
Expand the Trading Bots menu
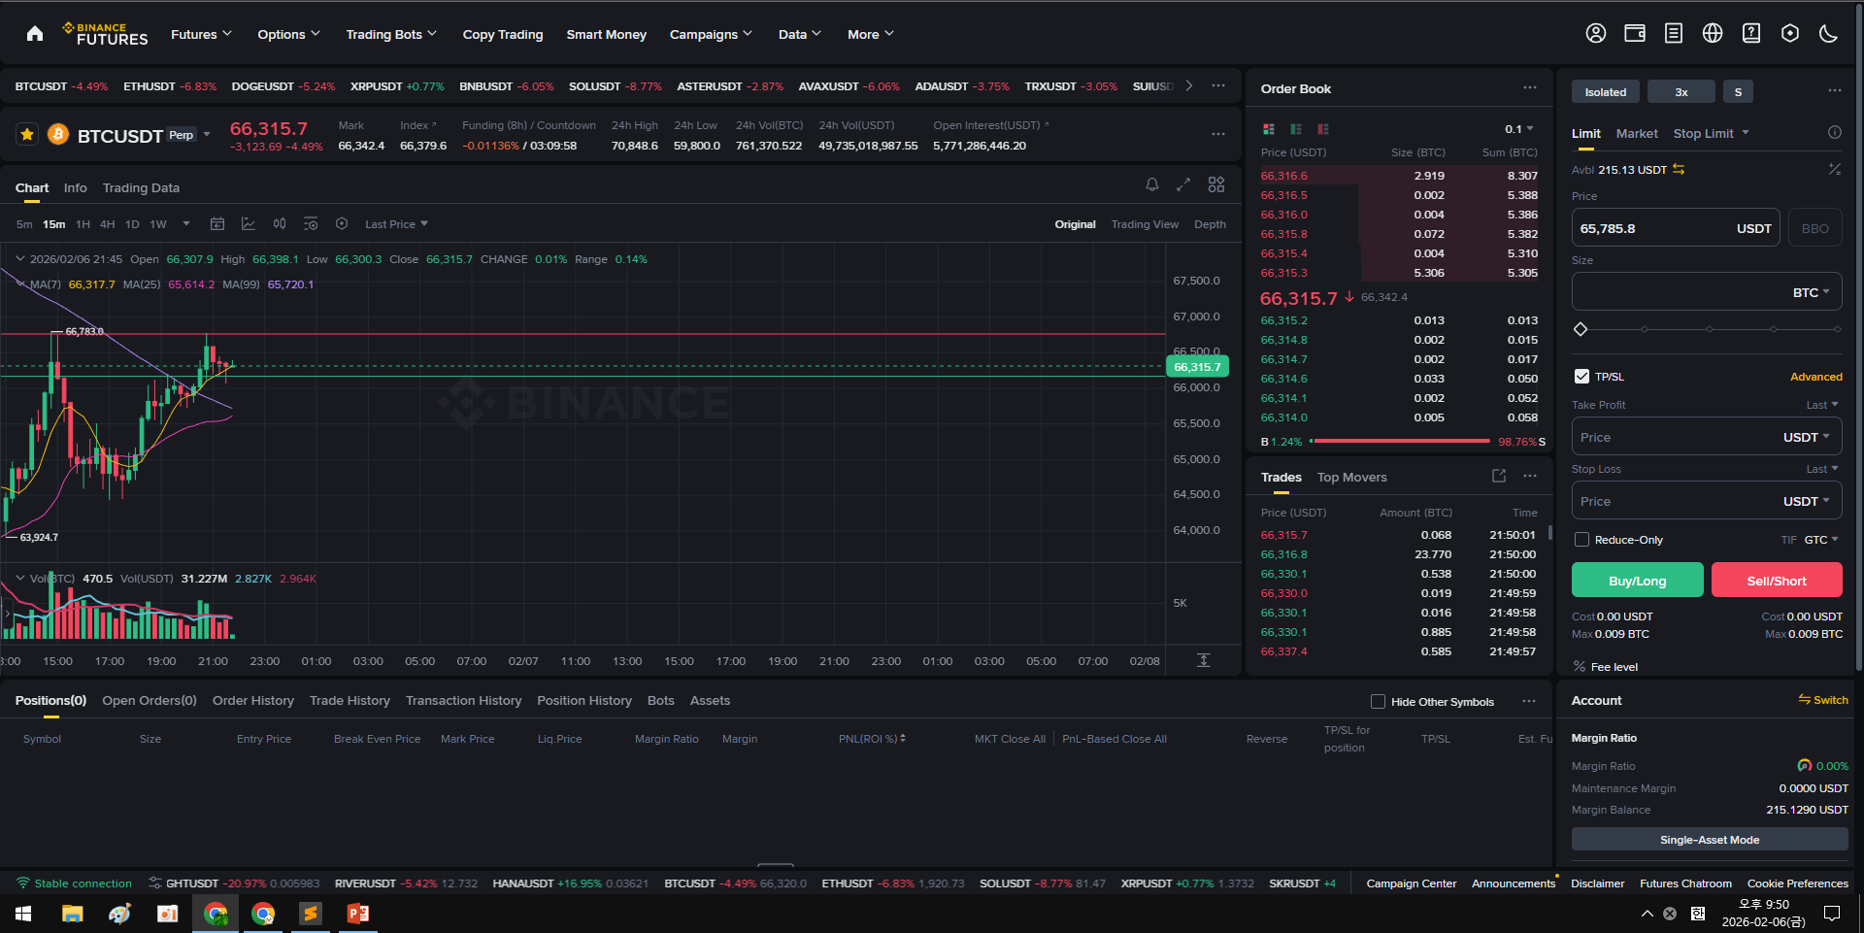click(391, 34)
